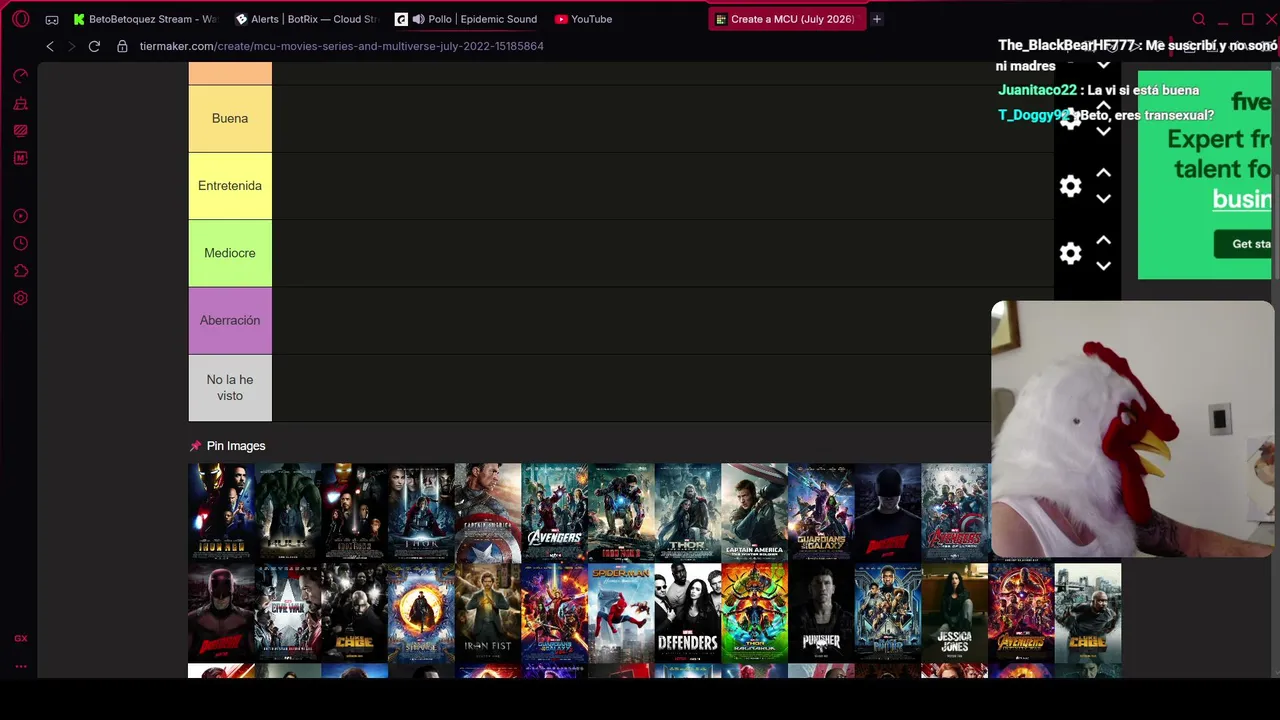Open the Player icon in sidebar

click(21, 216)
